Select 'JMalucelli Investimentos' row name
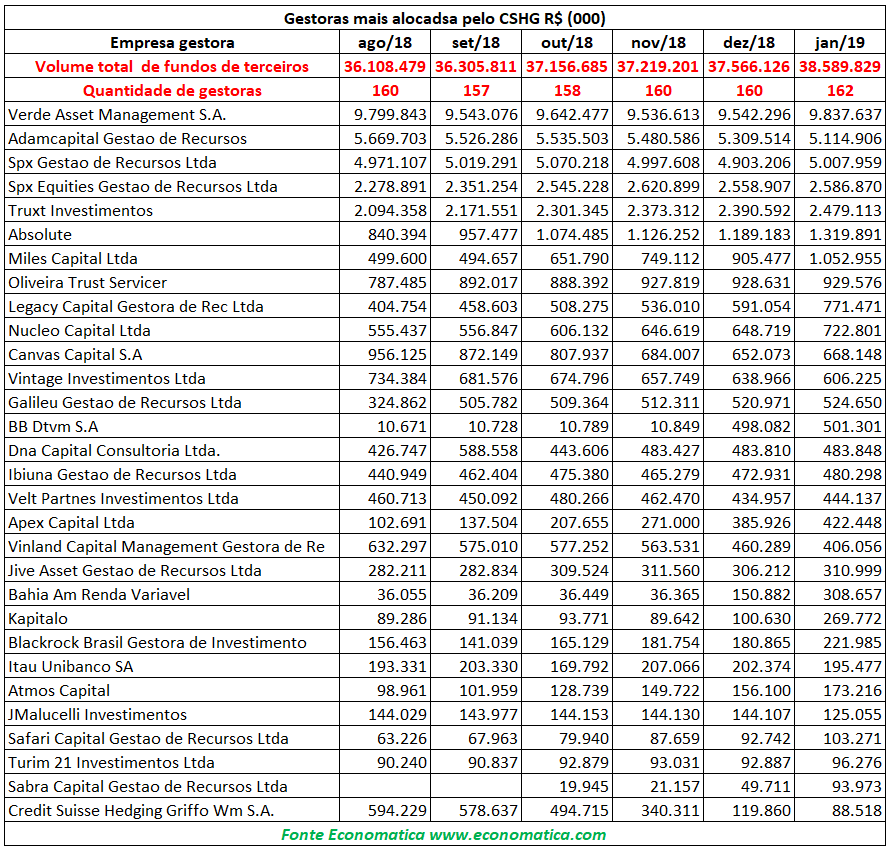 click(97, 714)
